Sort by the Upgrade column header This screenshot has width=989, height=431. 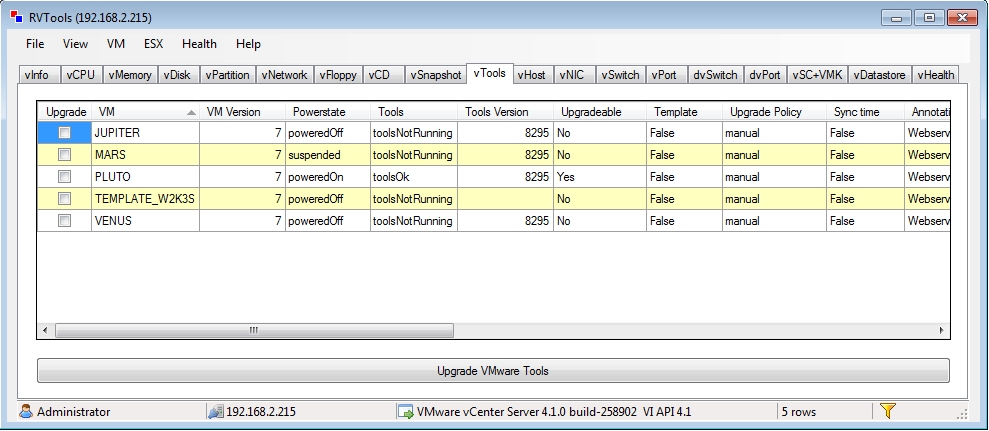click(x=66, y=112)
